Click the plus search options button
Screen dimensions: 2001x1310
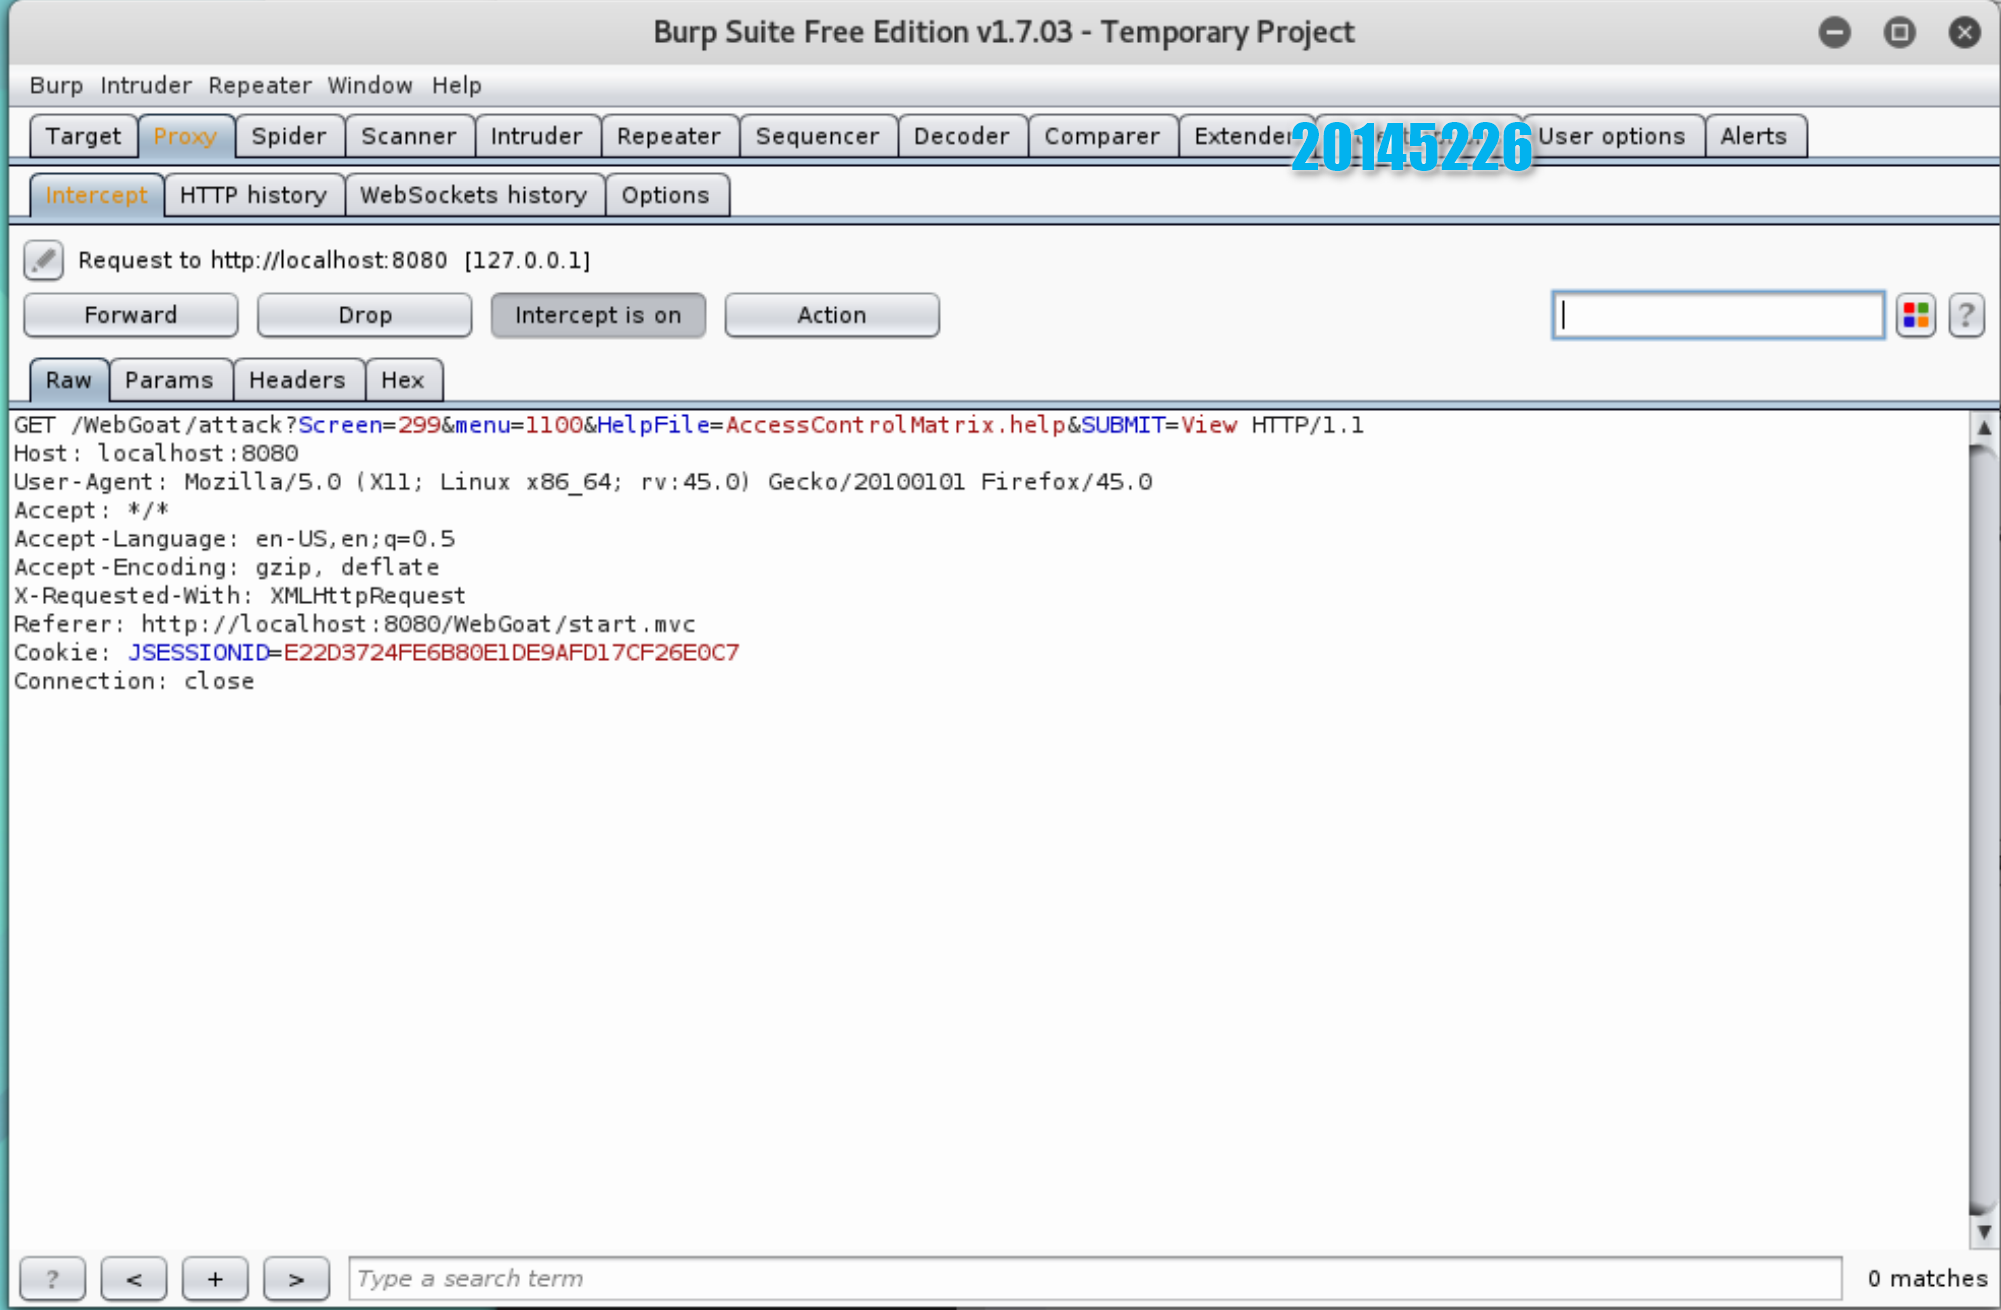[214, 1278]
